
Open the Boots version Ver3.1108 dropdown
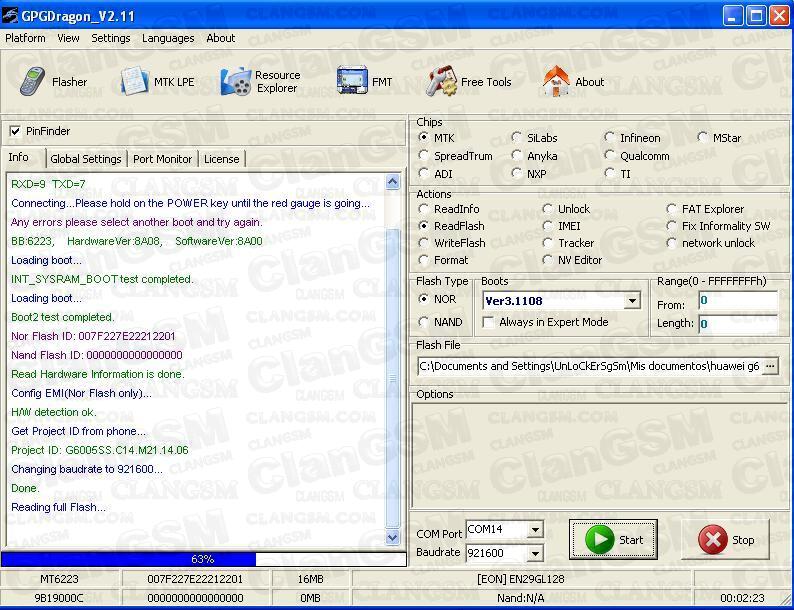(x=632, y=301)
